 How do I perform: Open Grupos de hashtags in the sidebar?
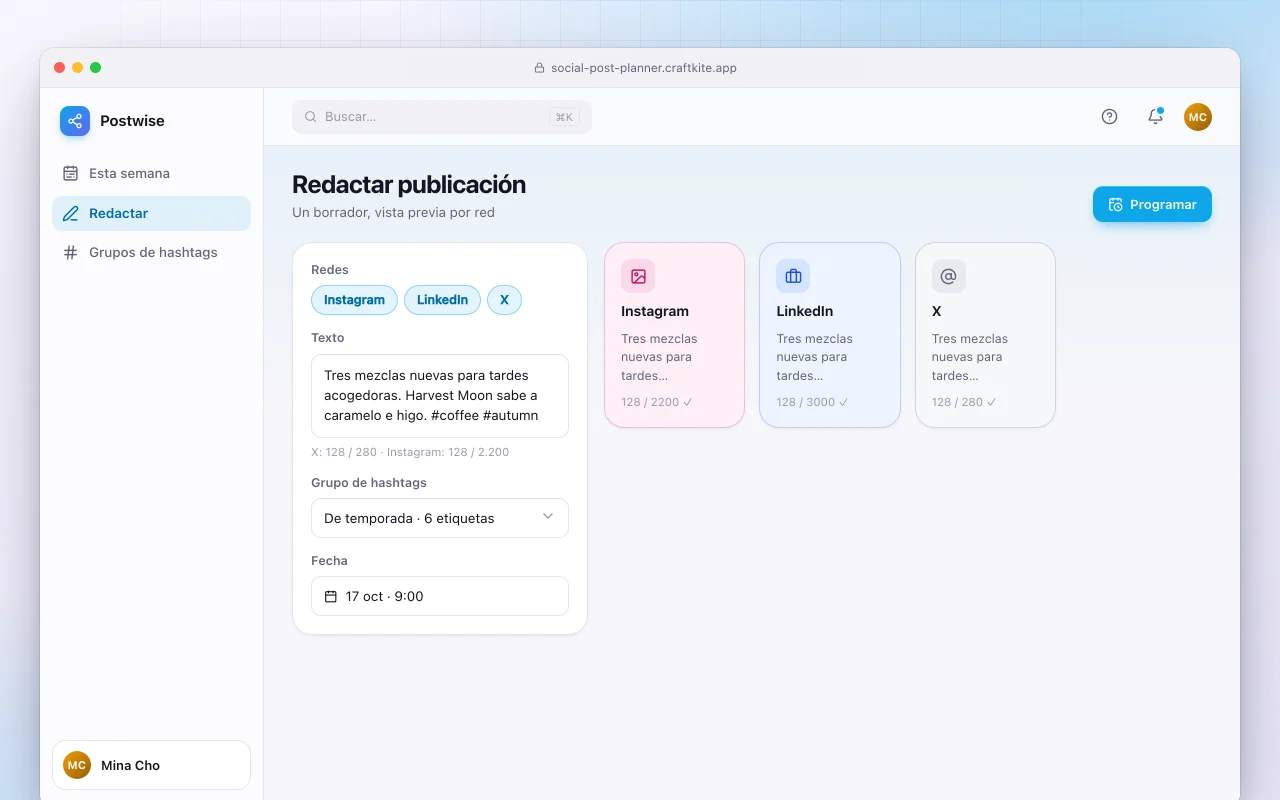click(x=151, y=252)
